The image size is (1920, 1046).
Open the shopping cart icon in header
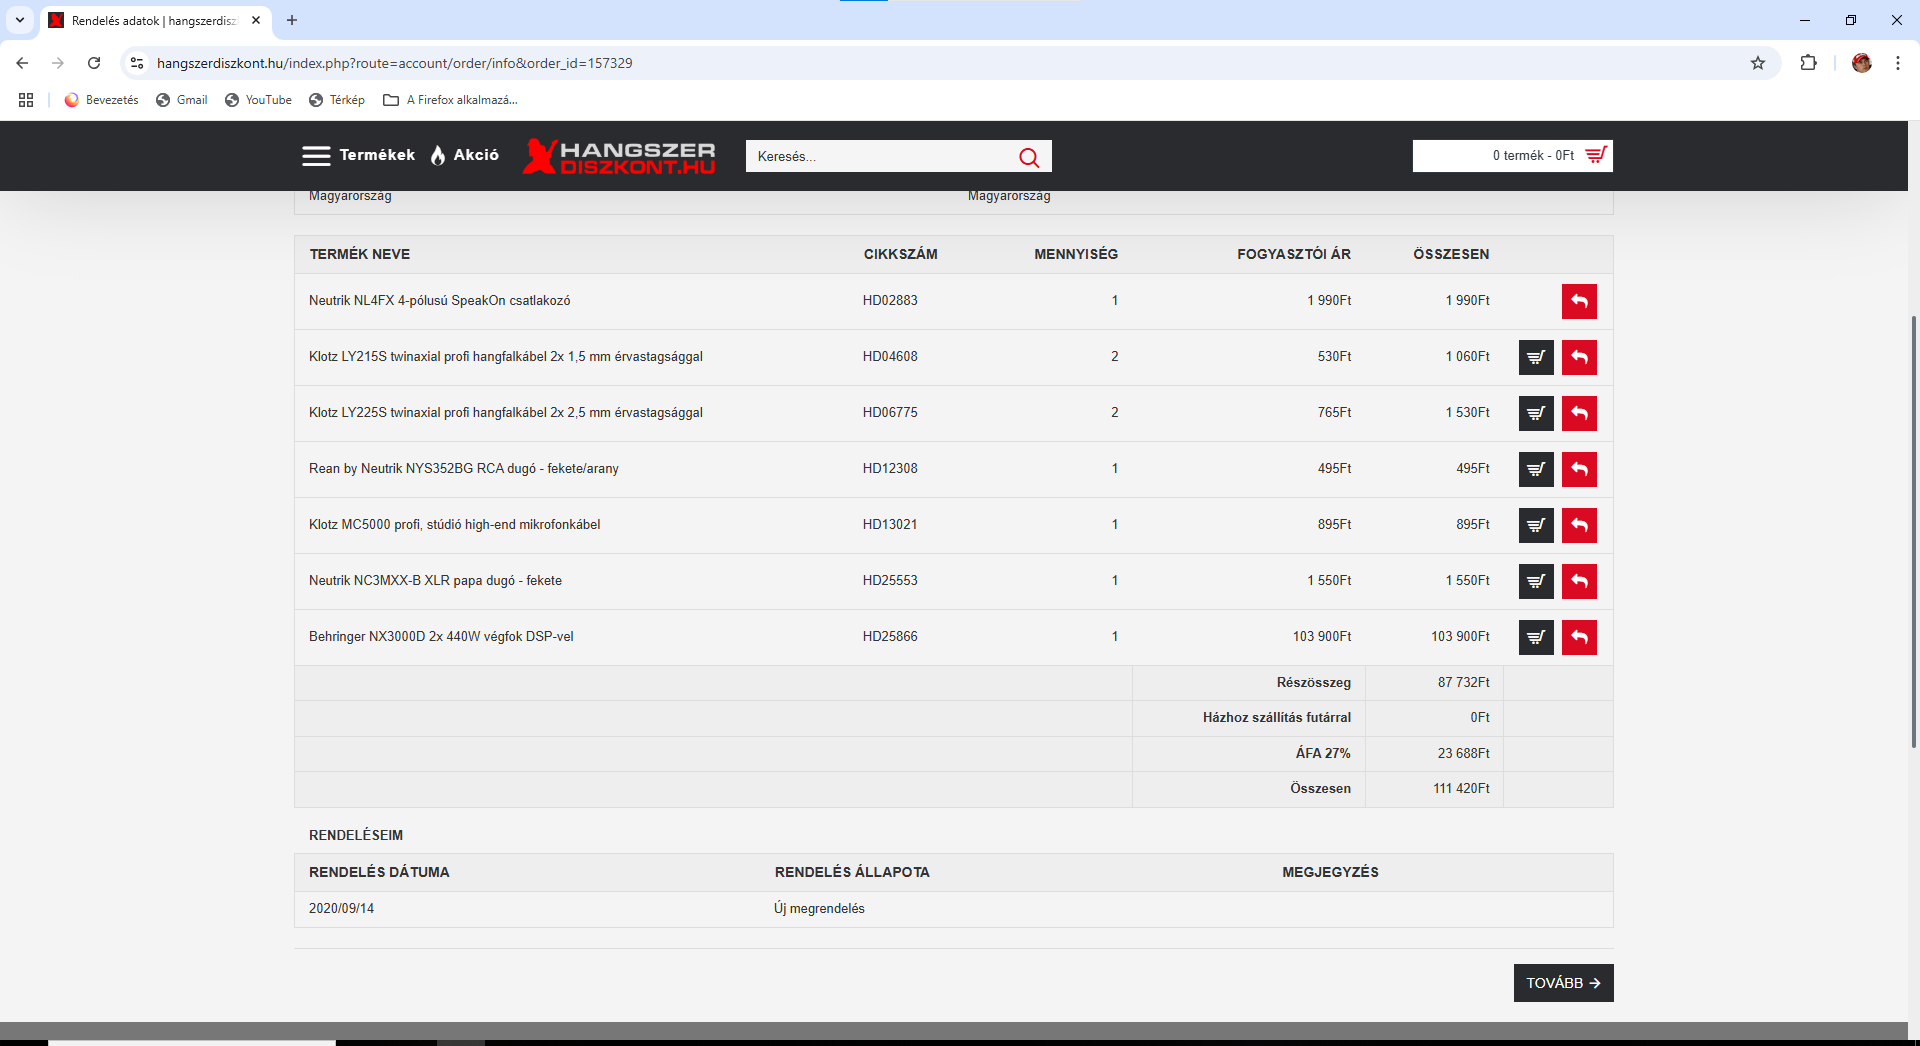click(x=1596, y=155)
